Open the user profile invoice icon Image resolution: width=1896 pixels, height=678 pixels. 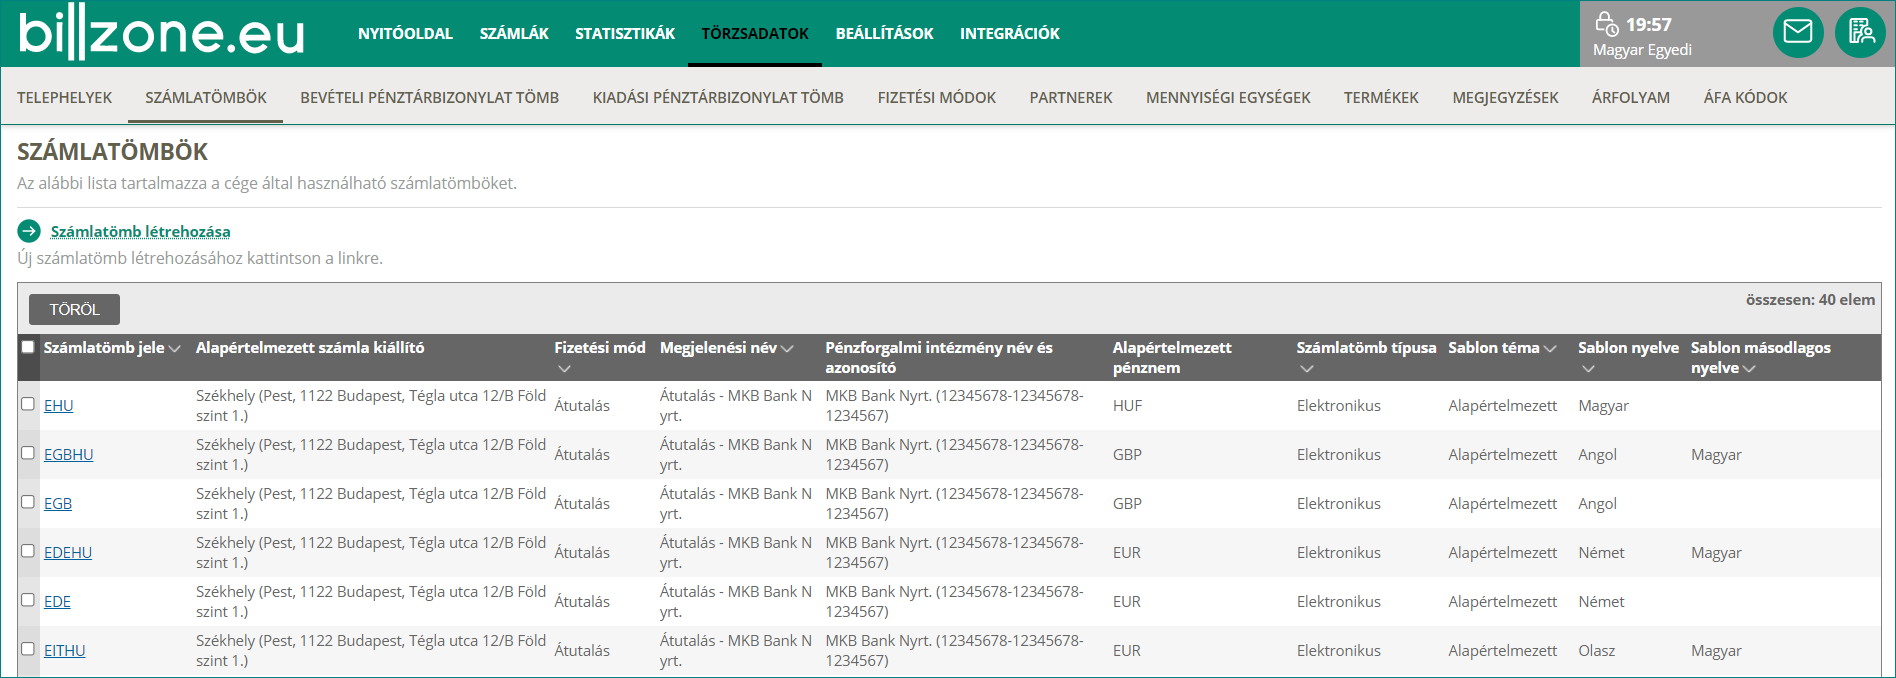coord(1860,32)
